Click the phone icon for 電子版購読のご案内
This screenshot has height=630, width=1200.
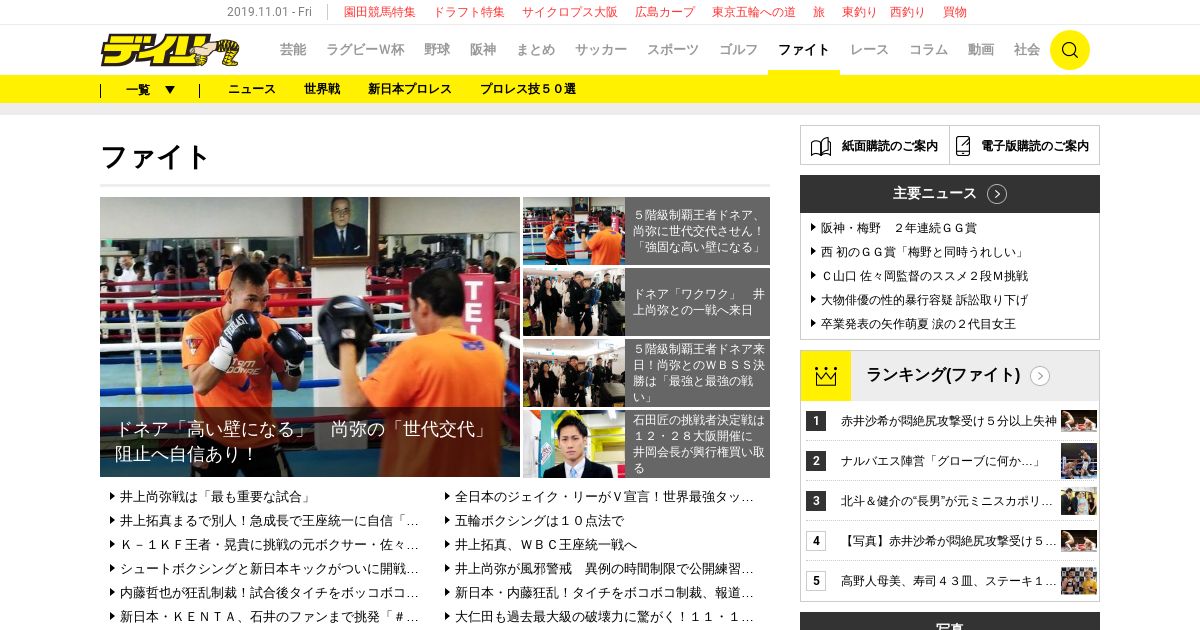tap(963, 146)
